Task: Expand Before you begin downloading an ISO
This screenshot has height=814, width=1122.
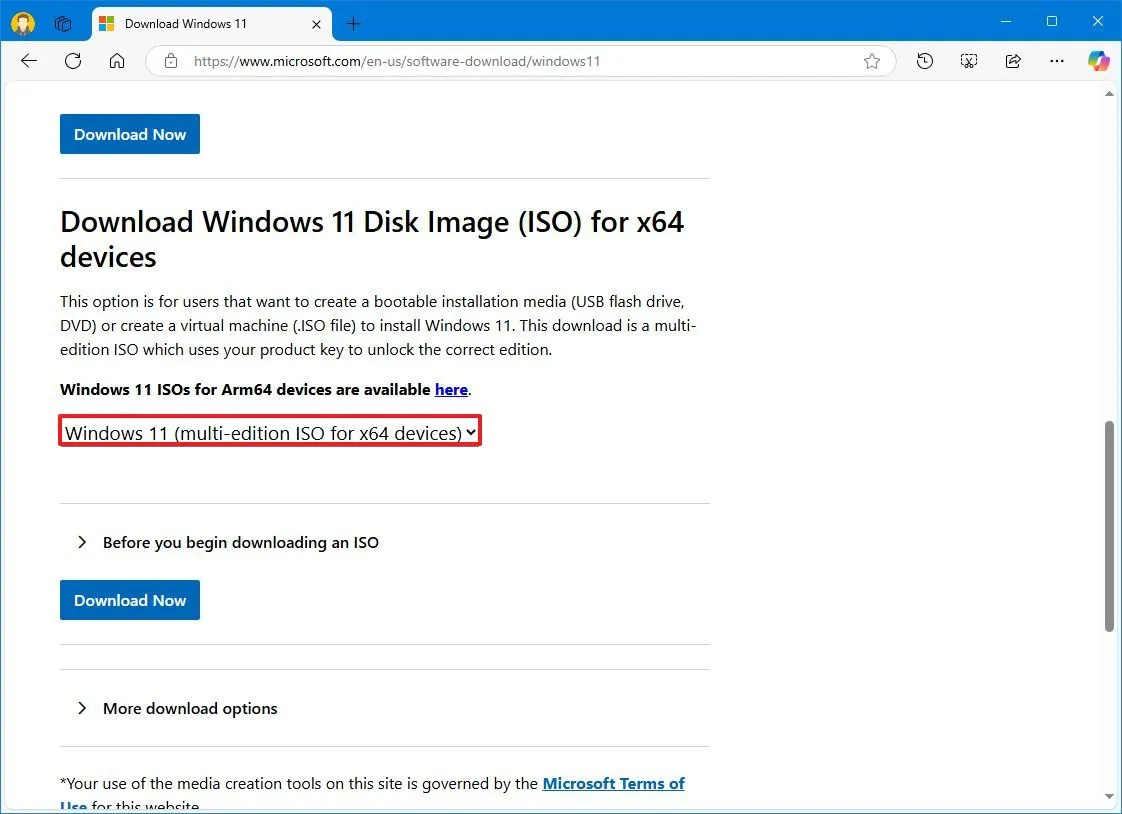Action: 240,542
